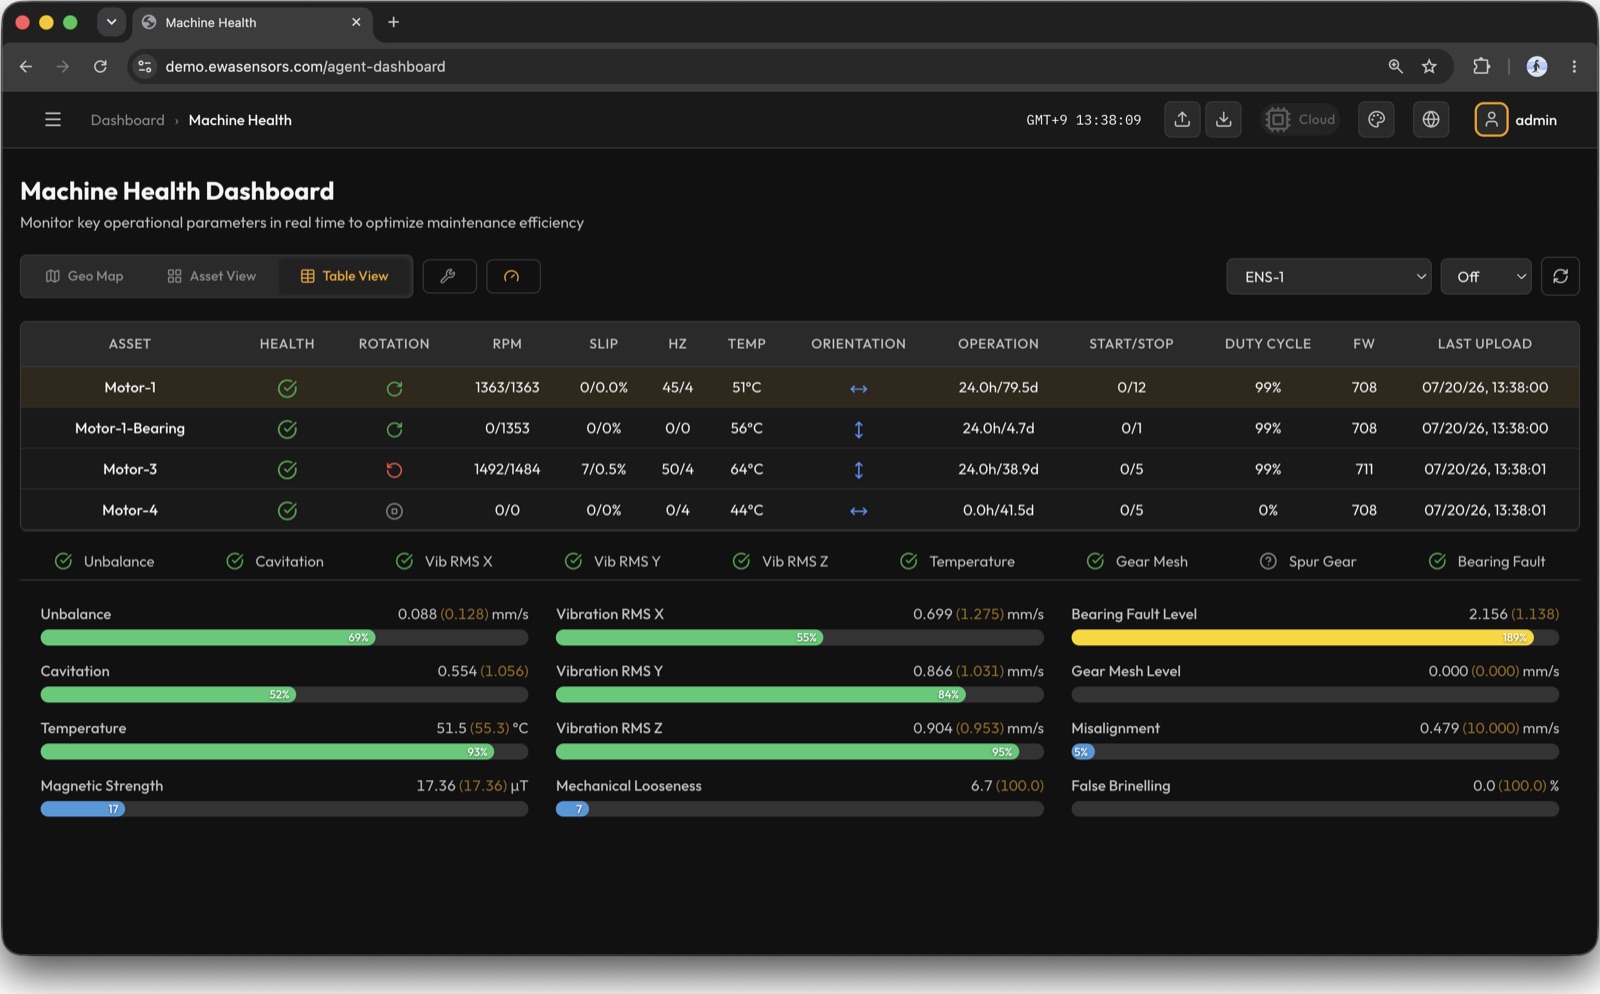Click Motor-1 horizontal orientation arrow
1600x994 pixels.
pos(858,388)
